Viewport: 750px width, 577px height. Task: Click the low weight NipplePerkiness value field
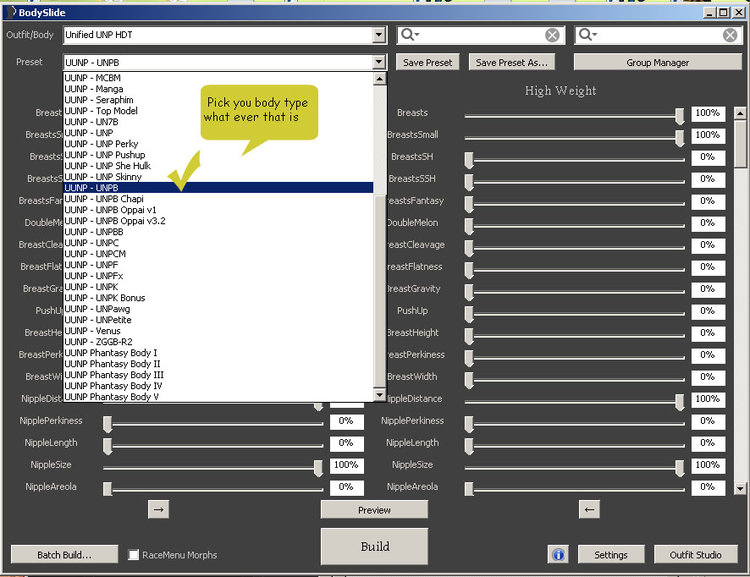[346, 422]
